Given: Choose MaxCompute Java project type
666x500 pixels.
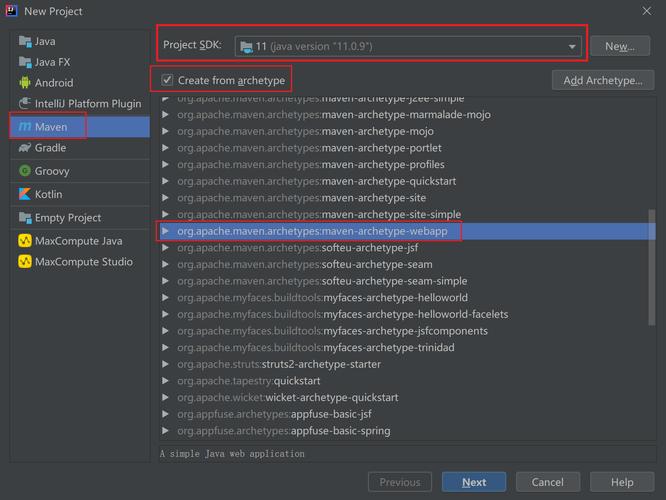Looking at the screenshot, I should (x=78, y=241).
